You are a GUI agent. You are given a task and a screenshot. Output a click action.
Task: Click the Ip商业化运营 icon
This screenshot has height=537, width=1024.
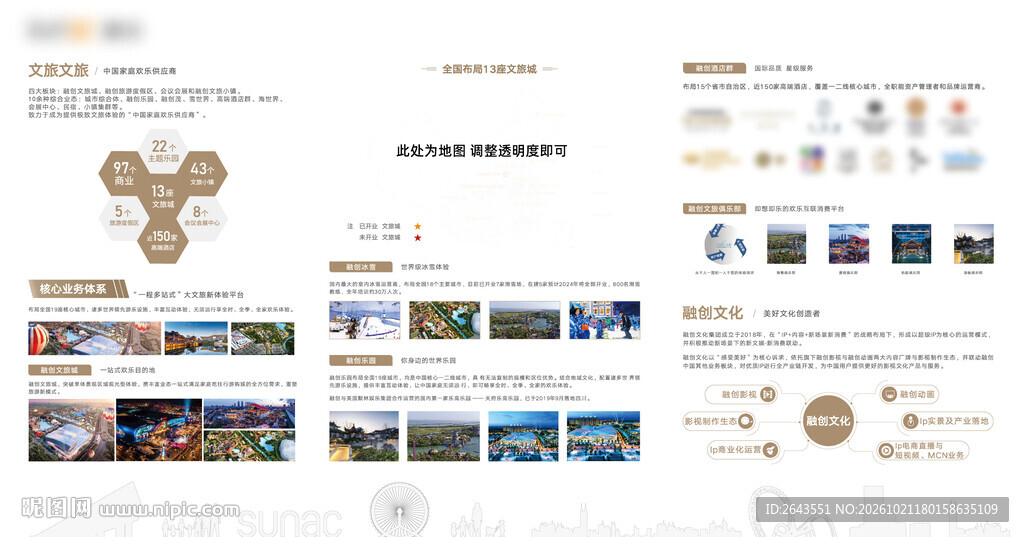pyautogui.click(x=771, y=449)
